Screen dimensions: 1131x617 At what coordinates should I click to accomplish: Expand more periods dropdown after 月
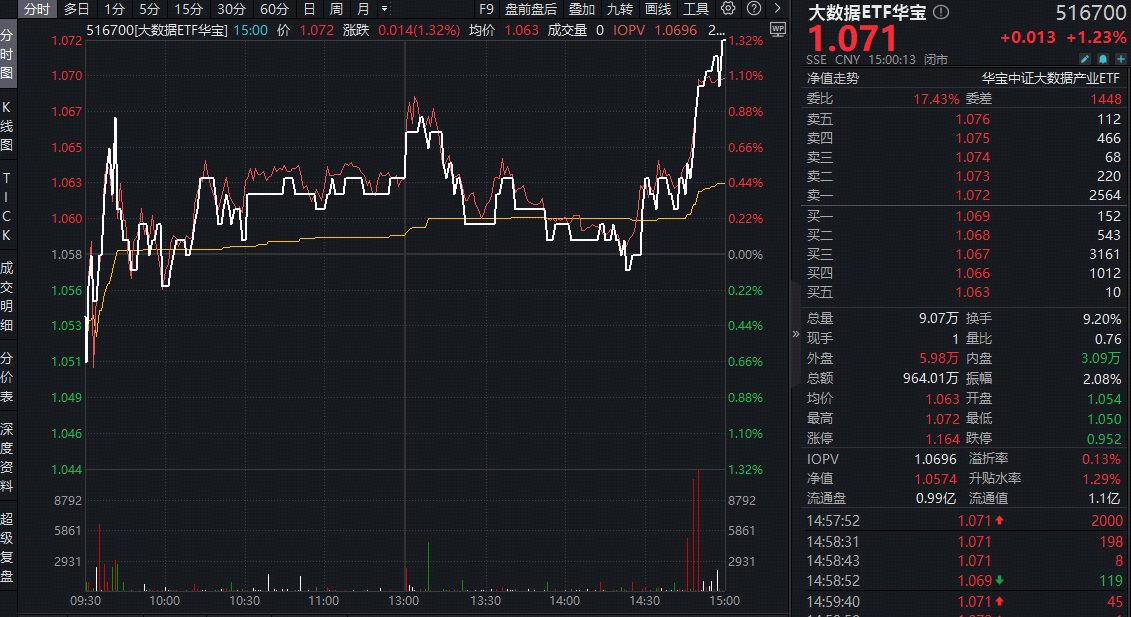click(x=385, y=9)
